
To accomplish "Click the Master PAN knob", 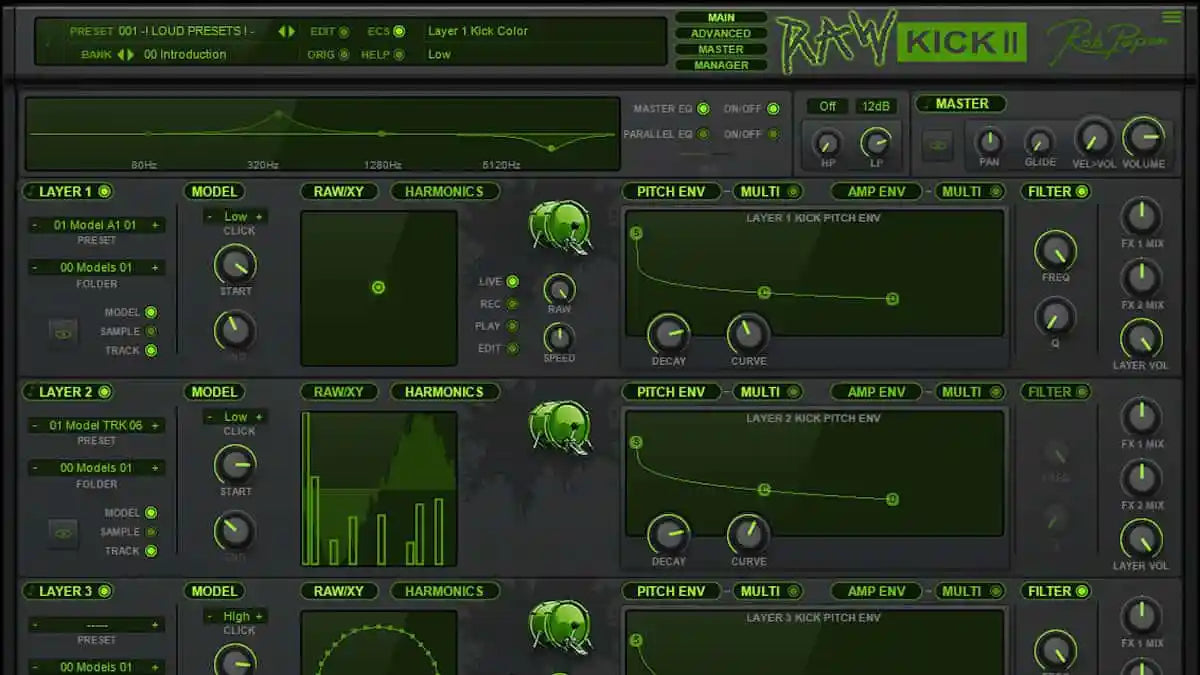I will tap(988, 142).
